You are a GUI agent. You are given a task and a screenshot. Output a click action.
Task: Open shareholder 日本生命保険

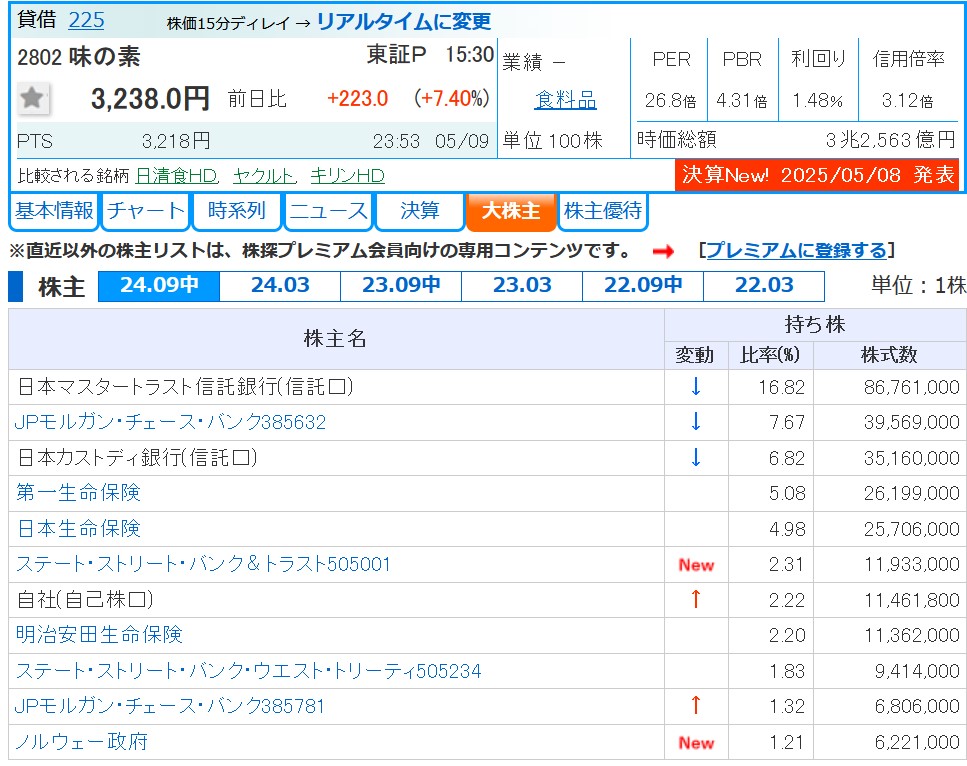tap(78, 529)
